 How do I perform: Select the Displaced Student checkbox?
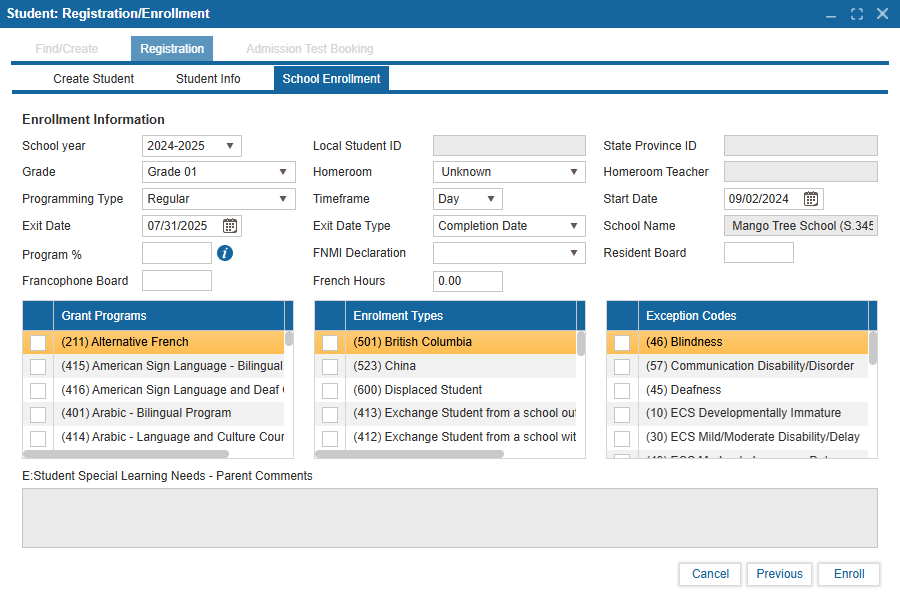tap(330, 390)
